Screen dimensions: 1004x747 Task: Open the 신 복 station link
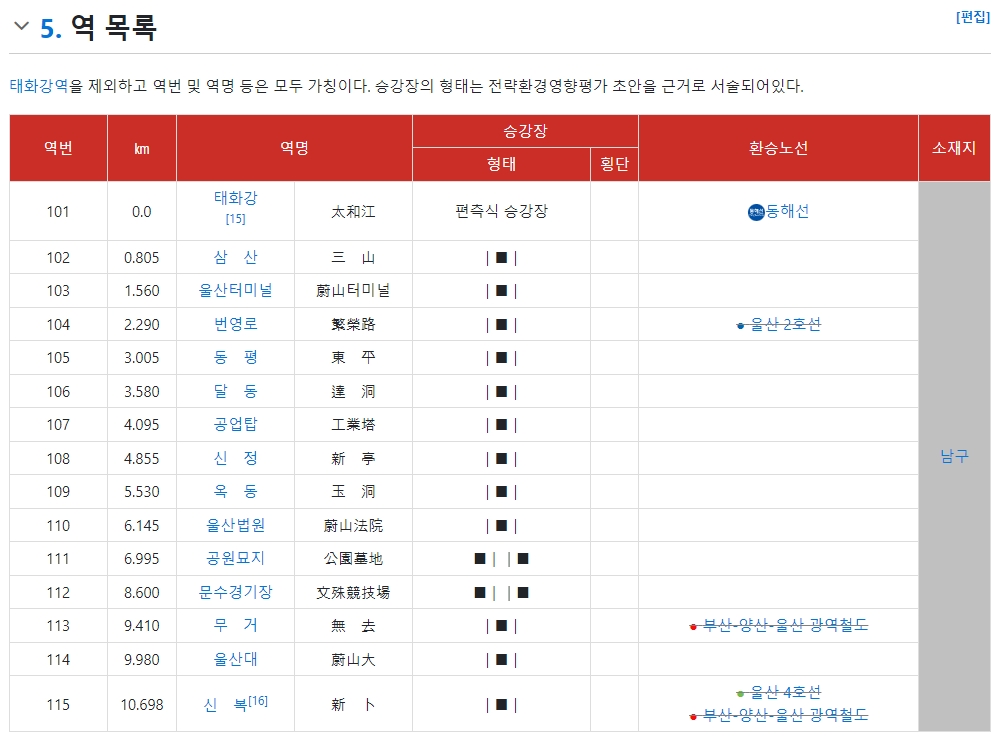[x=225, y=705]
